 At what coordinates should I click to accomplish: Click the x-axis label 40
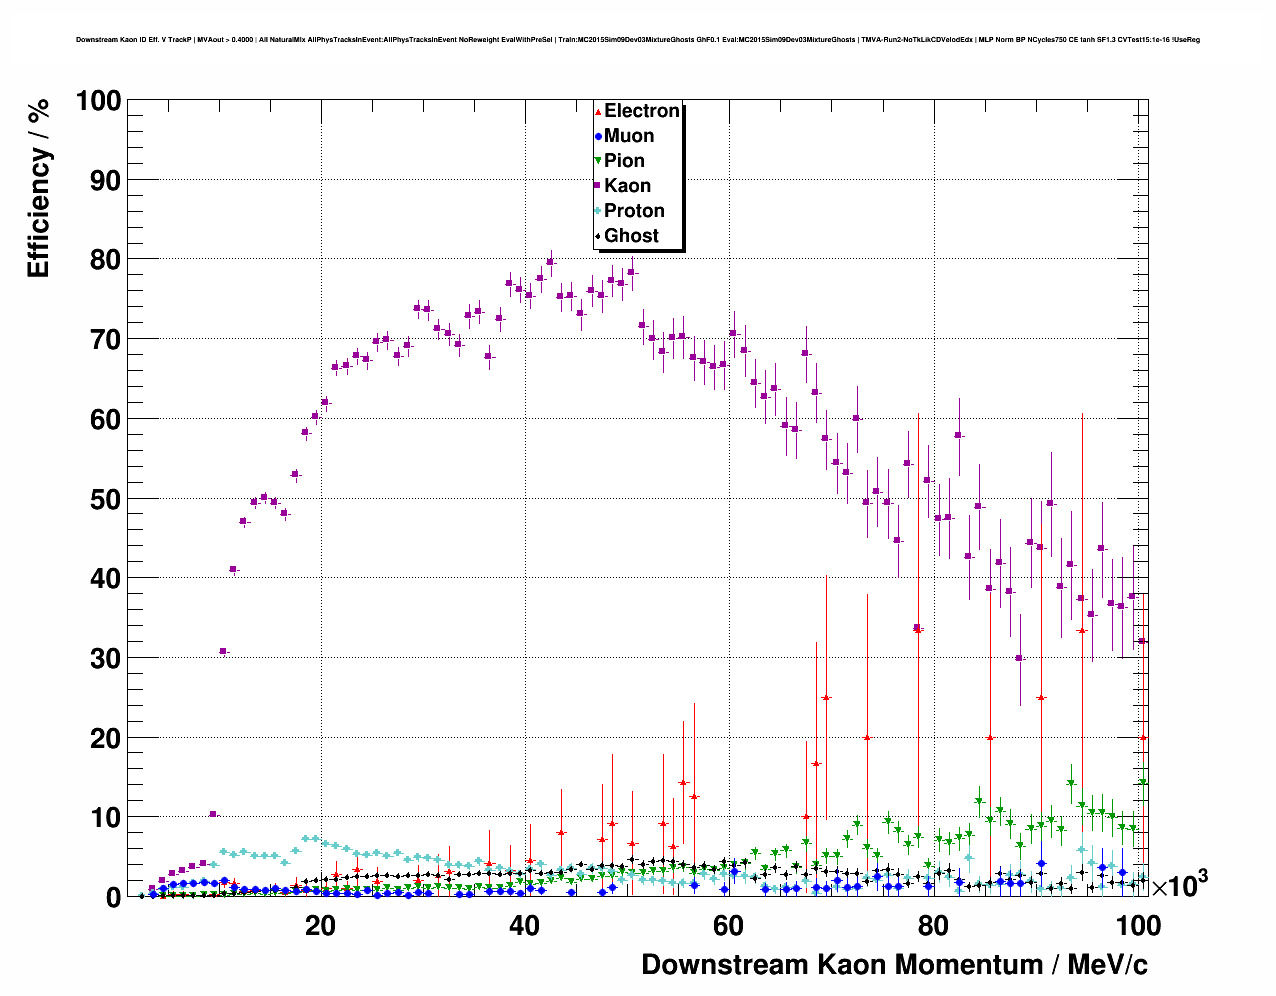pos(524,926)
